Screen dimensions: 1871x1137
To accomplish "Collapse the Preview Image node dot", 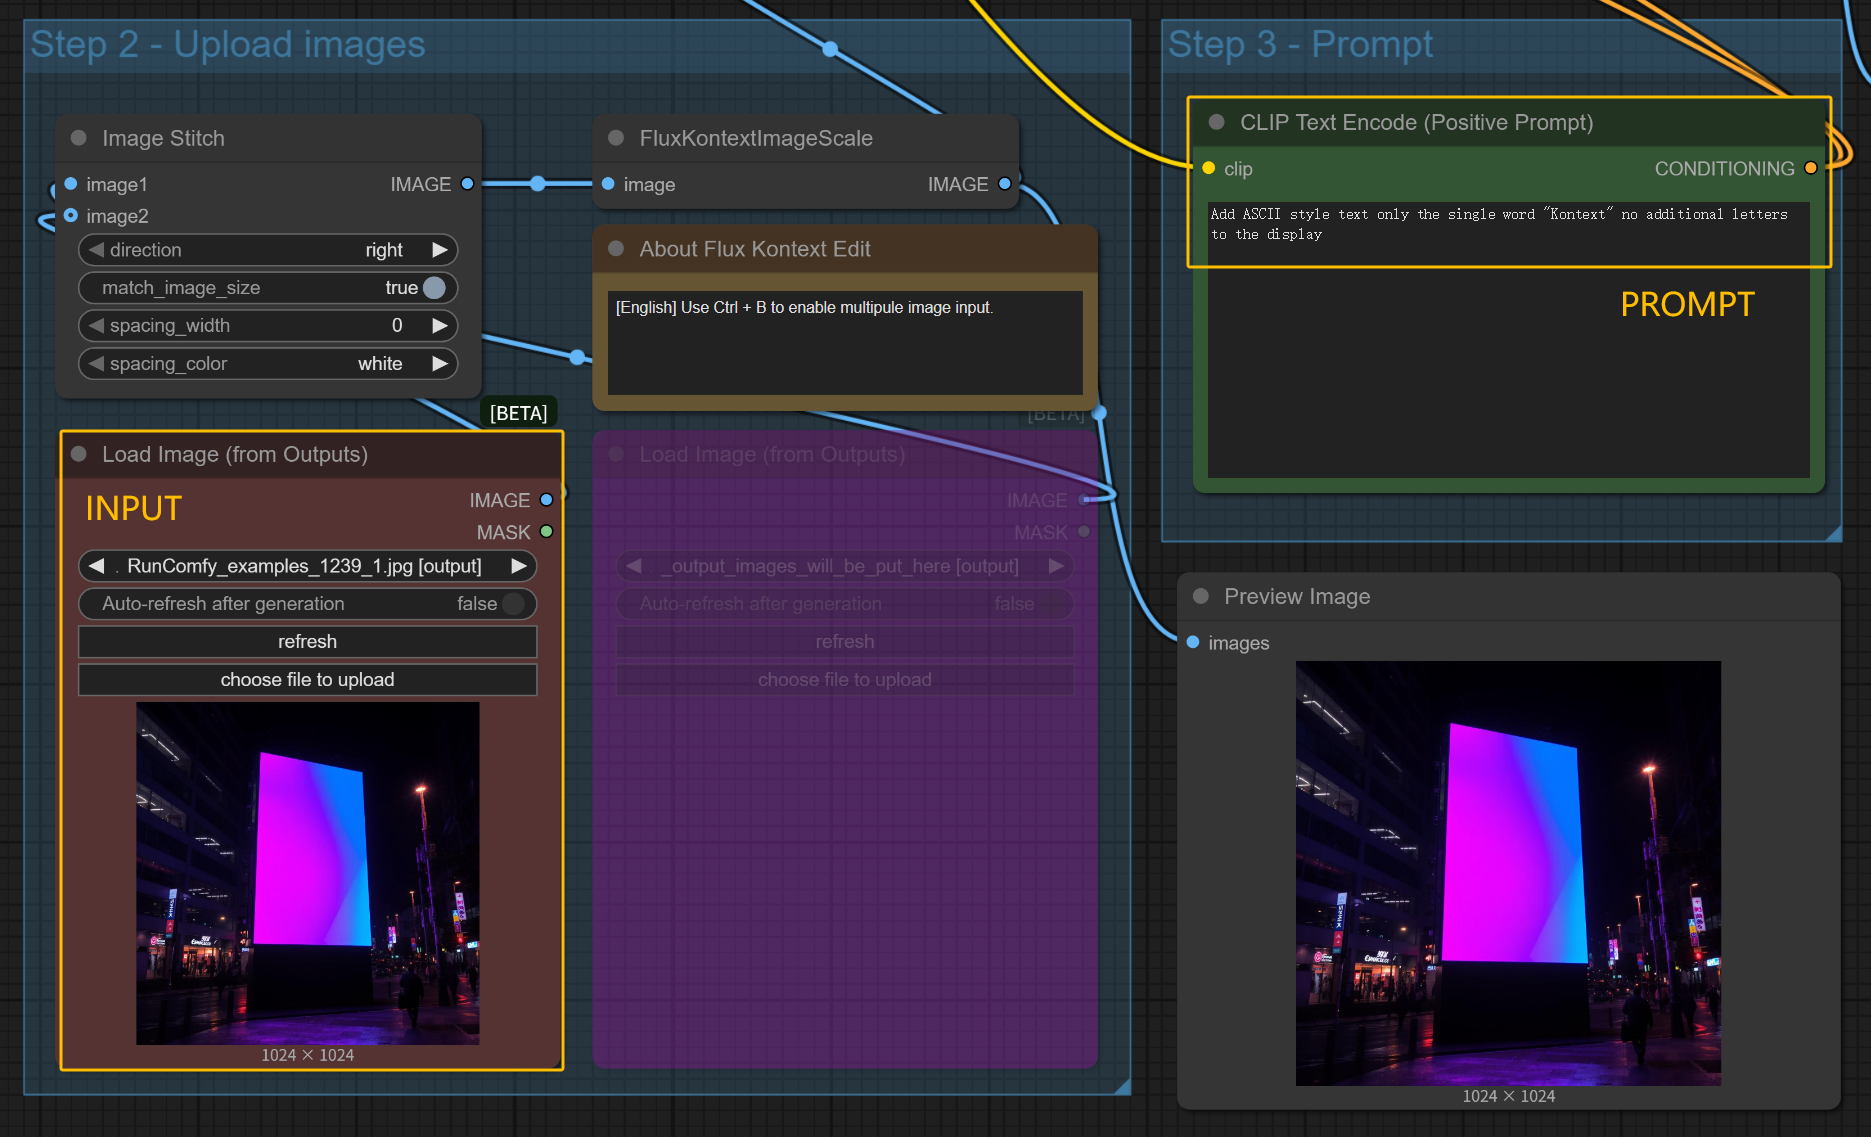I will coord(1201,596).
